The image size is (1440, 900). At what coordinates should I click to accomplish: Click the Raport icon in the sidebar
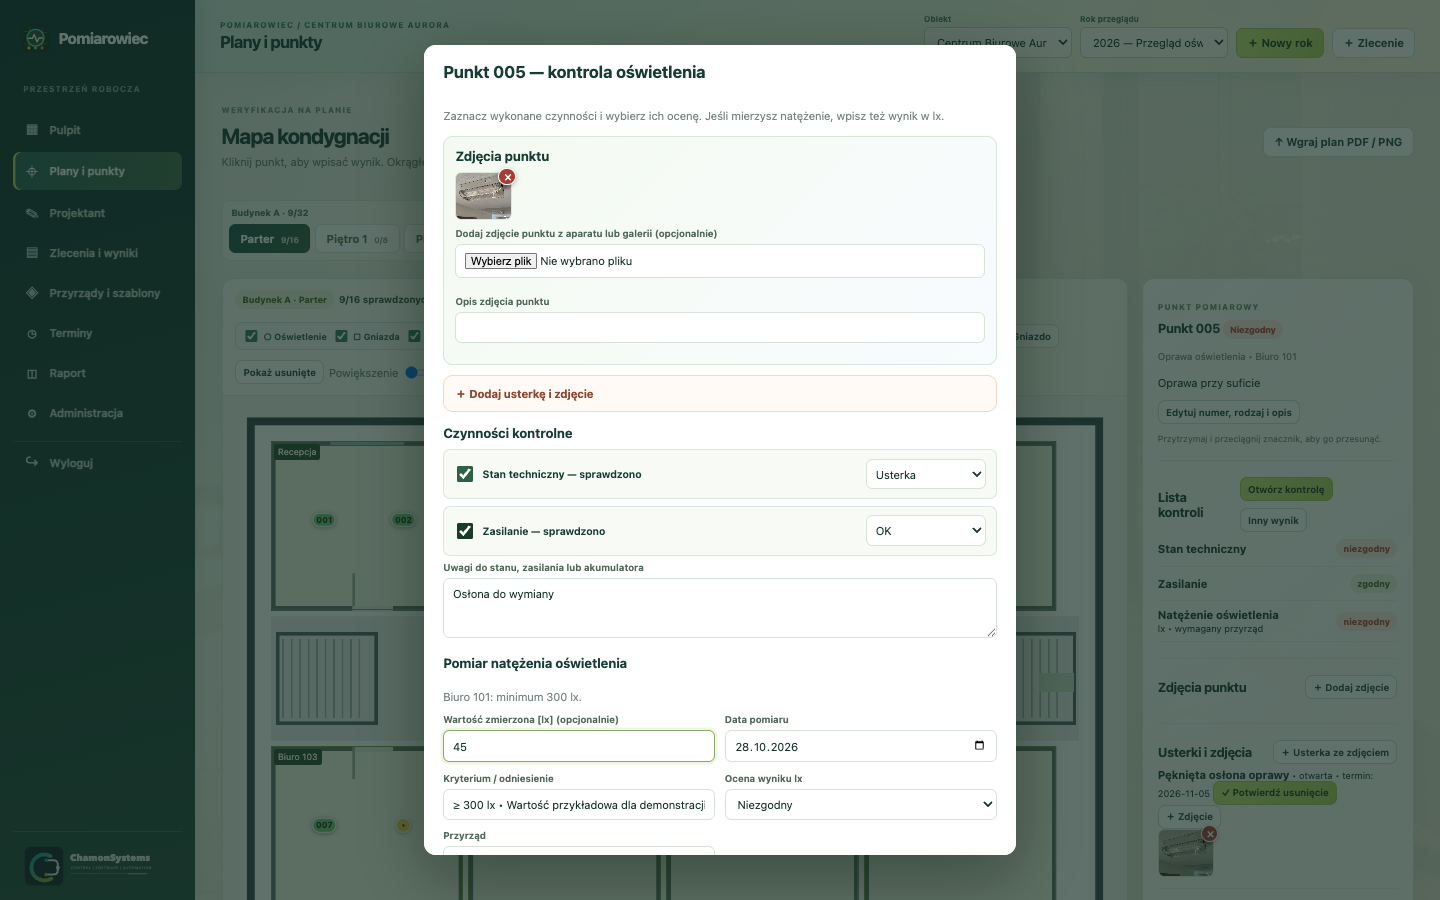(32, 373)
